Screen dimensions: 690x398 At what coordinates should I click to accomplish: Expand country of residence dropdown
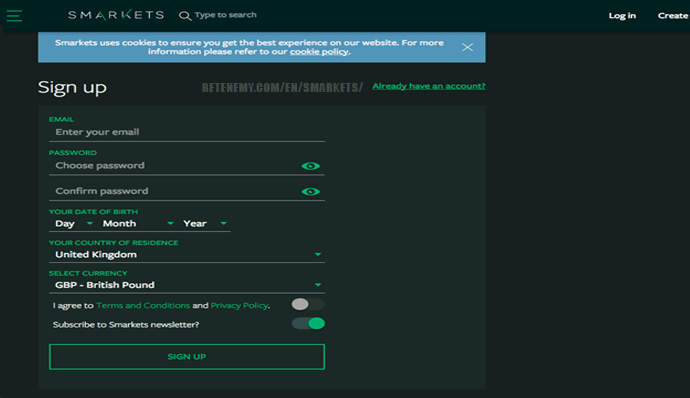coord(187,254)
